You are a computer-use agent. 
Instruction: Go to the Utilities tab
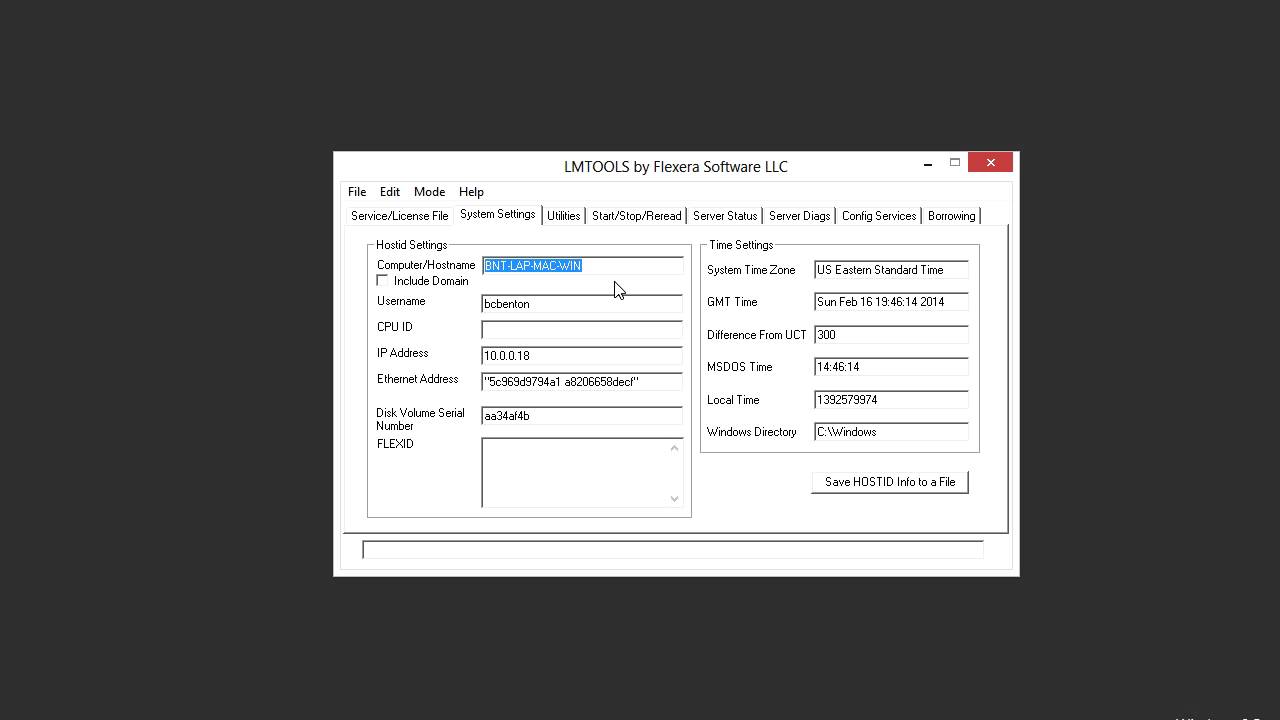(563, 216)
